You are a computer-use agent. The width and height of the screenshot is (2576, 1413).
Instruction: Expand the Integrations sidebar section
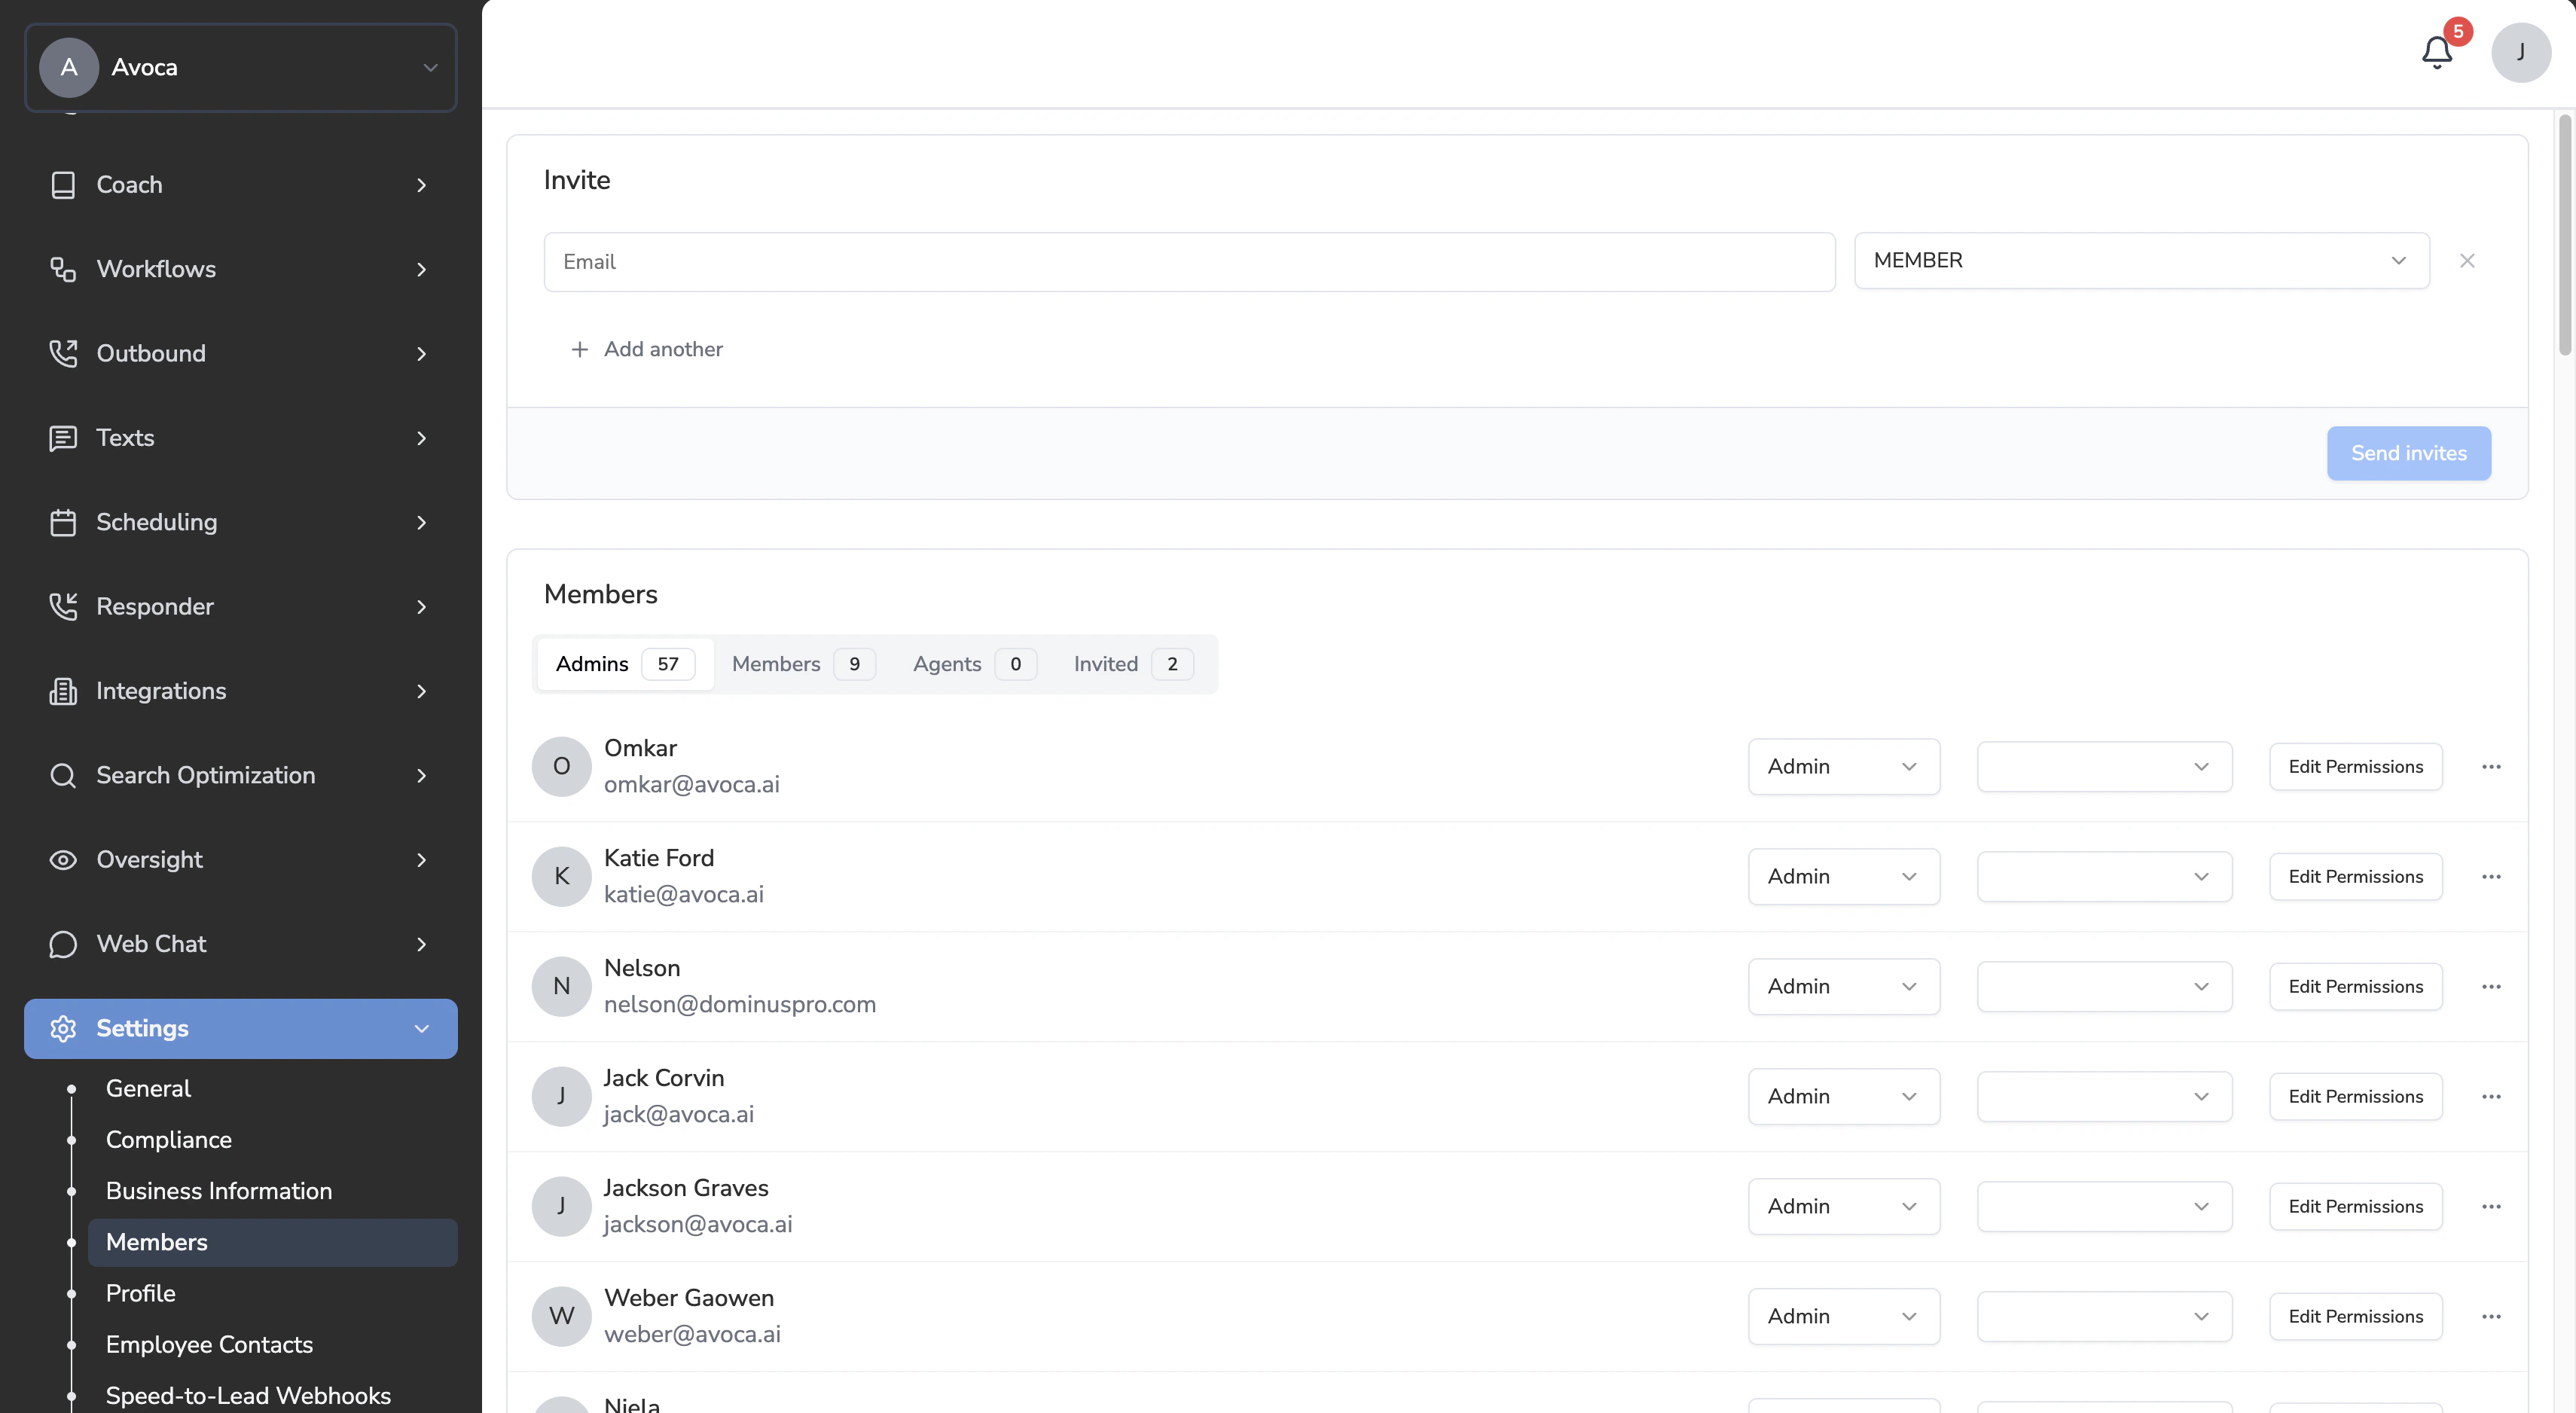point(240,691)
